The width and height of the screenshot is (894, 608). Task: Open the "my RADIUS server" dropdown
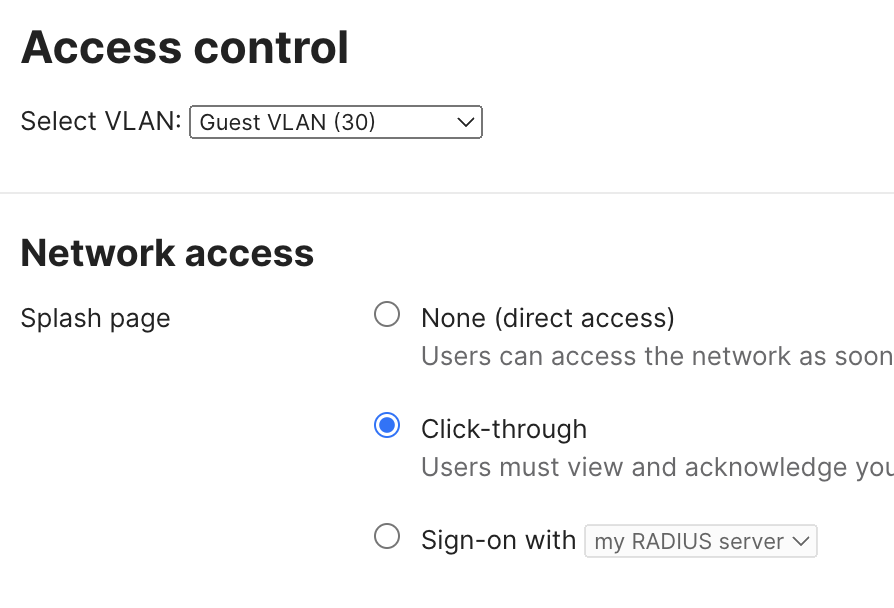tap(700, 540)
